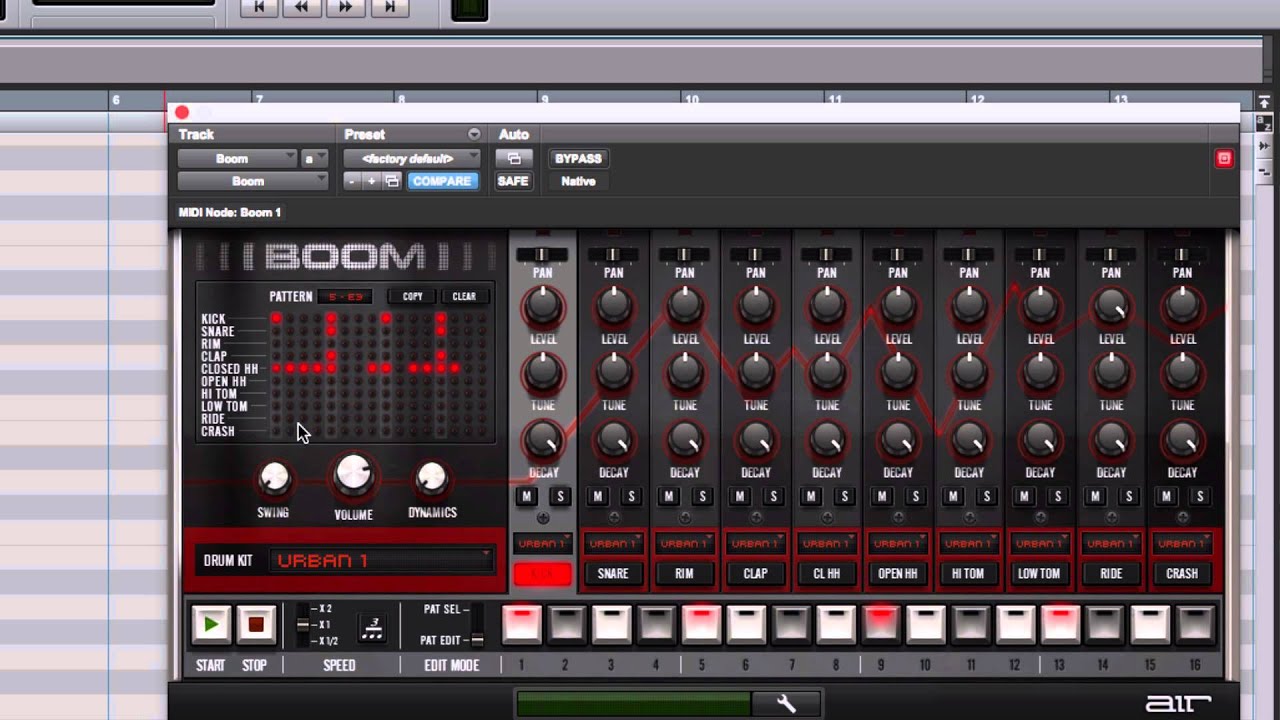This screenshot has height=720, width=1280.
Task: Open the insert position 'a' dropdown
Action: coord(314,159)
